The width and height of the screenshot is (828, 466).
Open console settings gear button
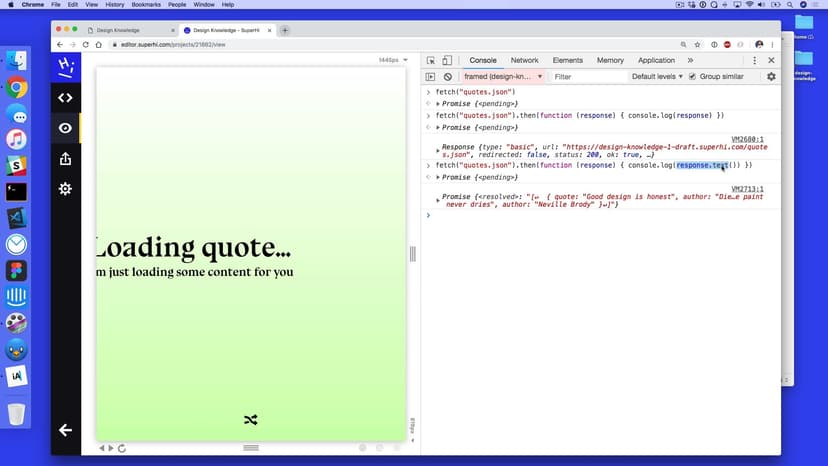tap(771, 77)
